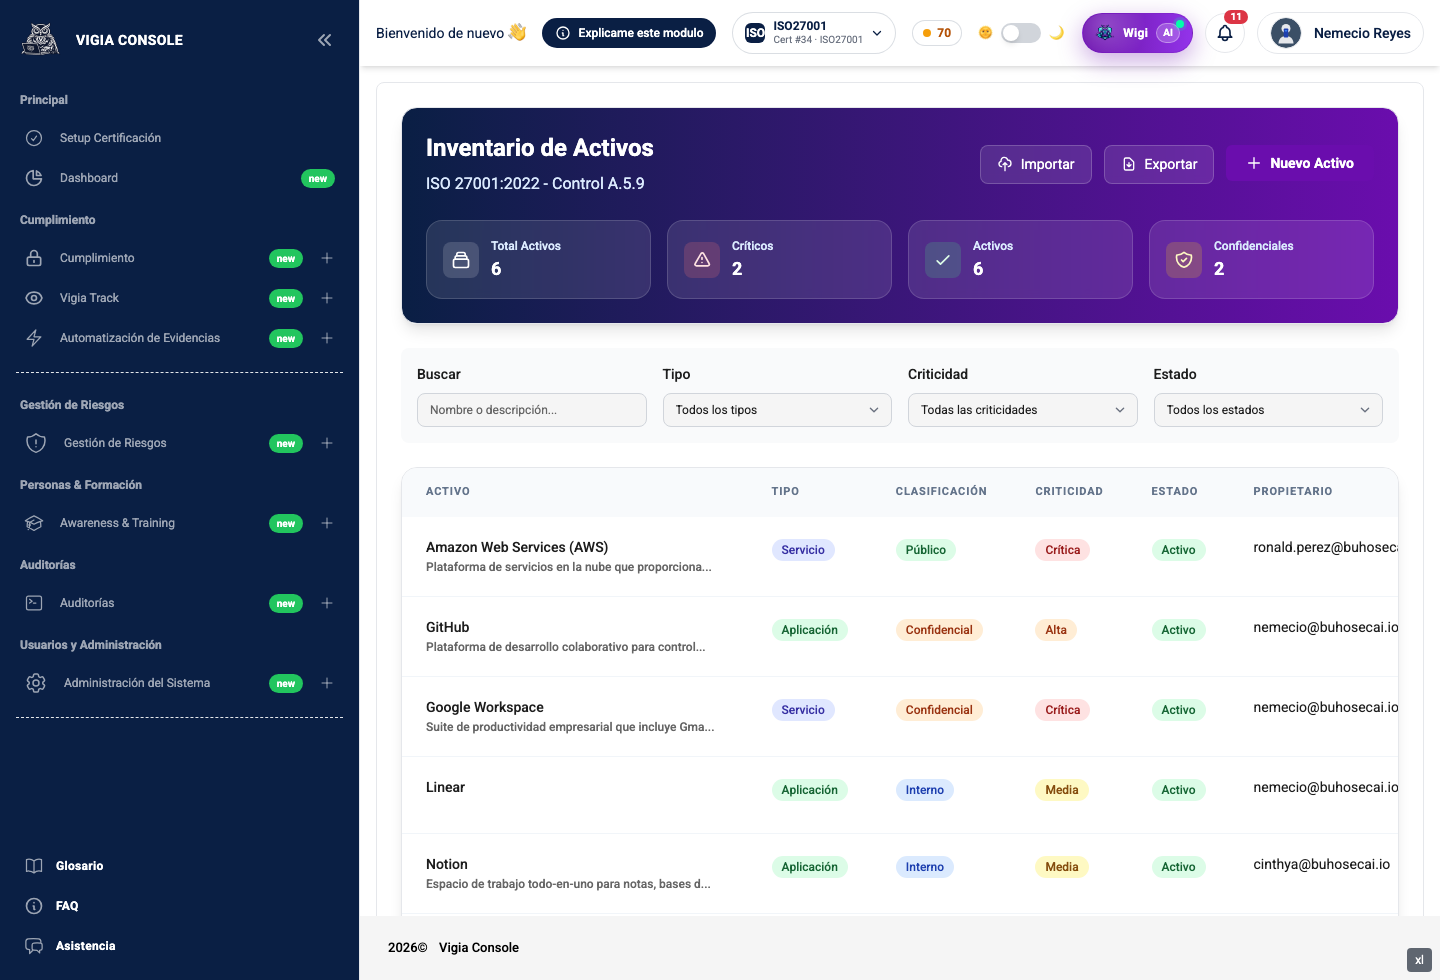Open the Todos los tipos dropdown
The image size is (1440, 980).
click(x=777, y=410)
